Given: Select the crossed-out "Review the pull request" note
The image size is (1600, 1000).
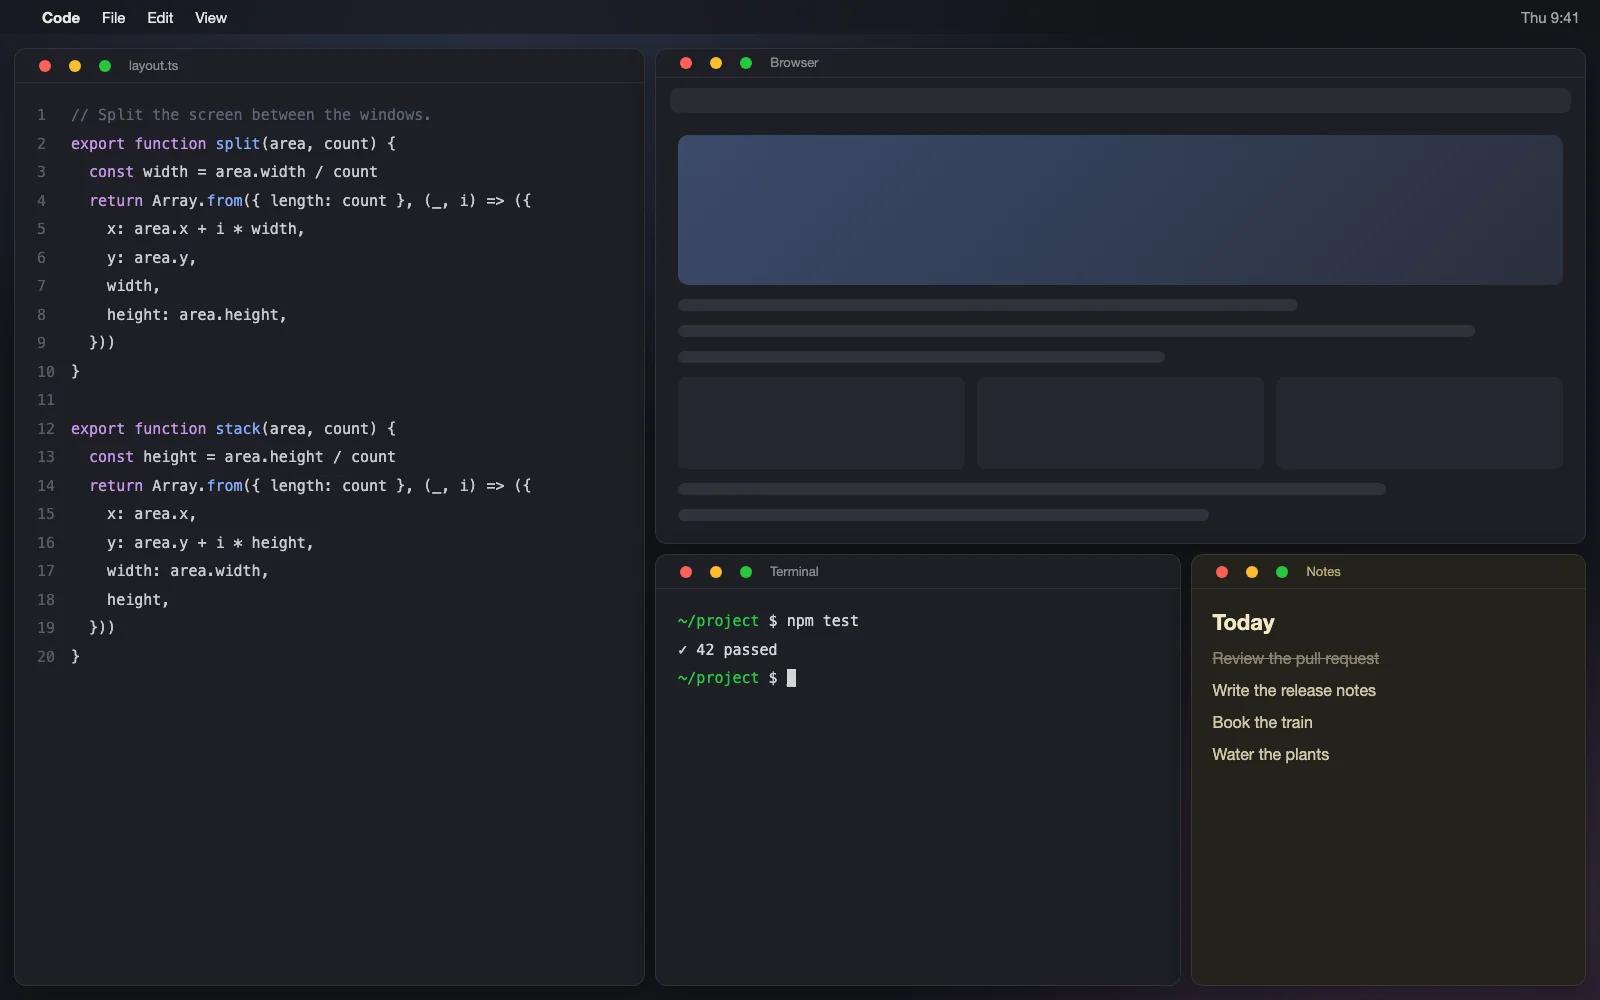Looking at the screenshot, I should point(1295,658).
